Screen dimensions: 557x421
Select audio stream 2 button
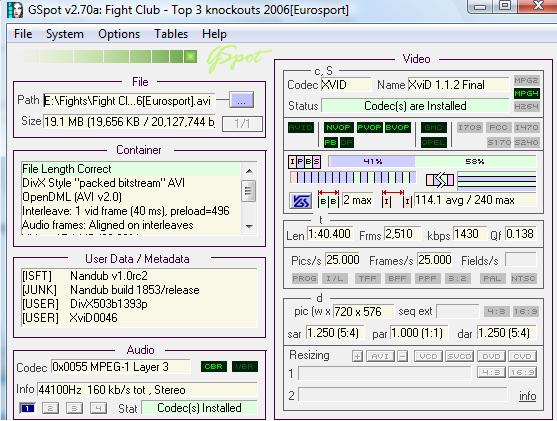click(x=50, y=408)
